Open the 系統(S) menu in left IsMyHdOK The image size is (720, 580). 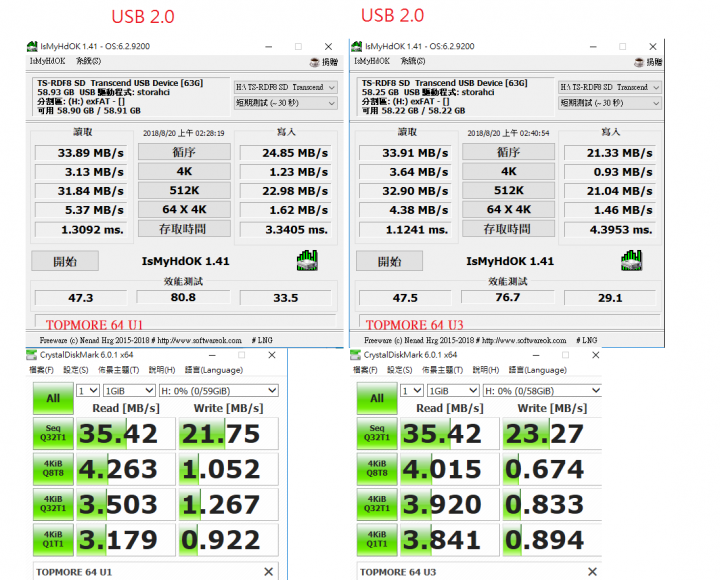click(88, 61)
